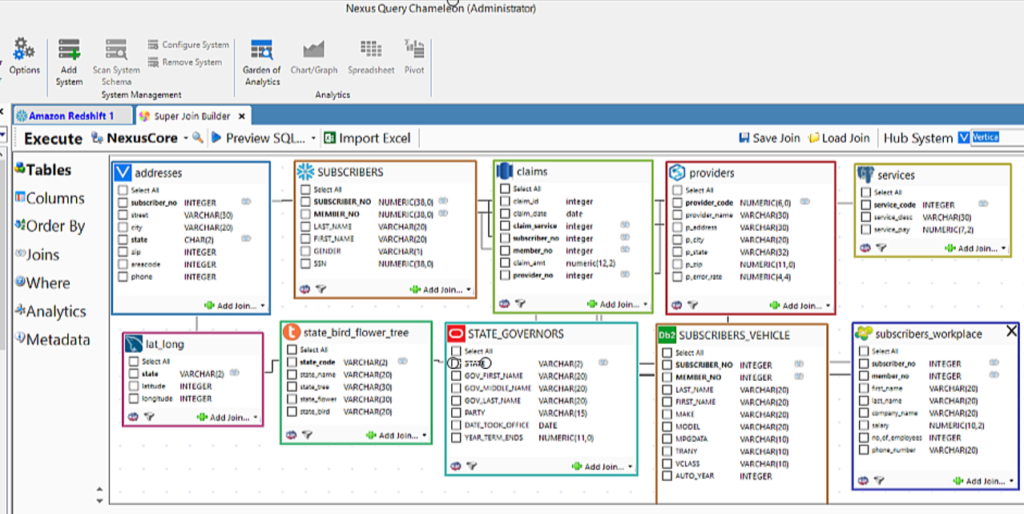
Task: Click the link icon beside subscriber_no in addresses
Action: [x=246, y=202]
